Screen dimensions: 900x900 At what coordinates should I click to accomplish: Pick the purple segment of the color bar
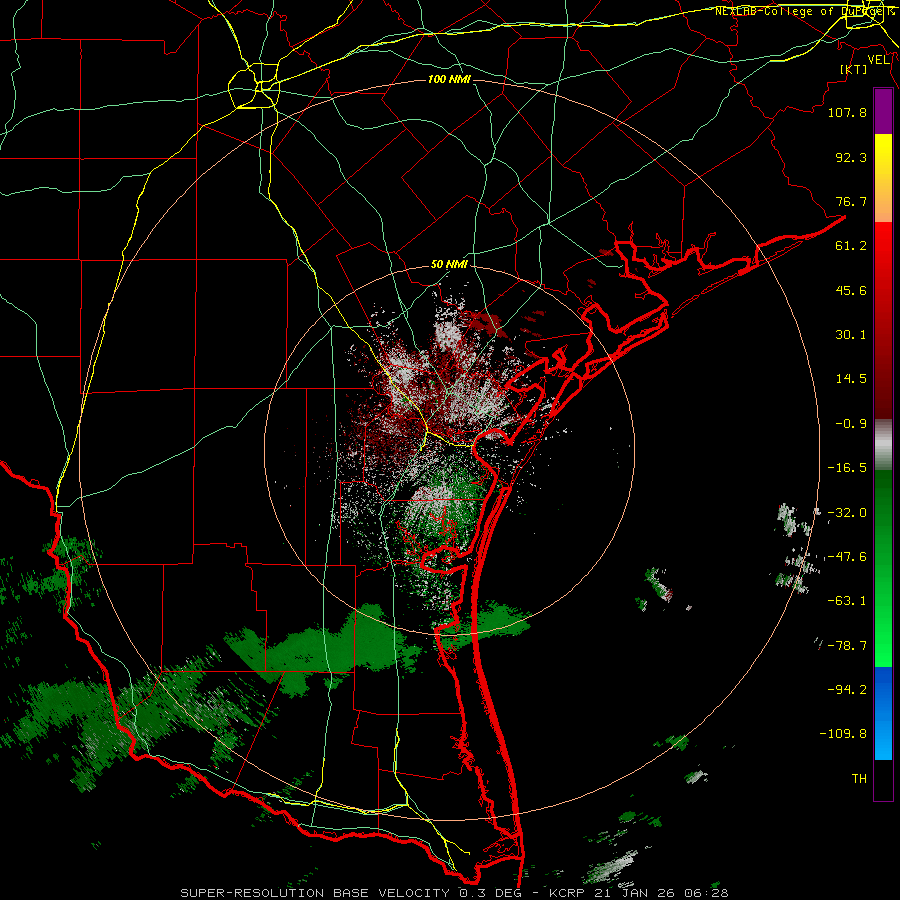coord(883,112)
